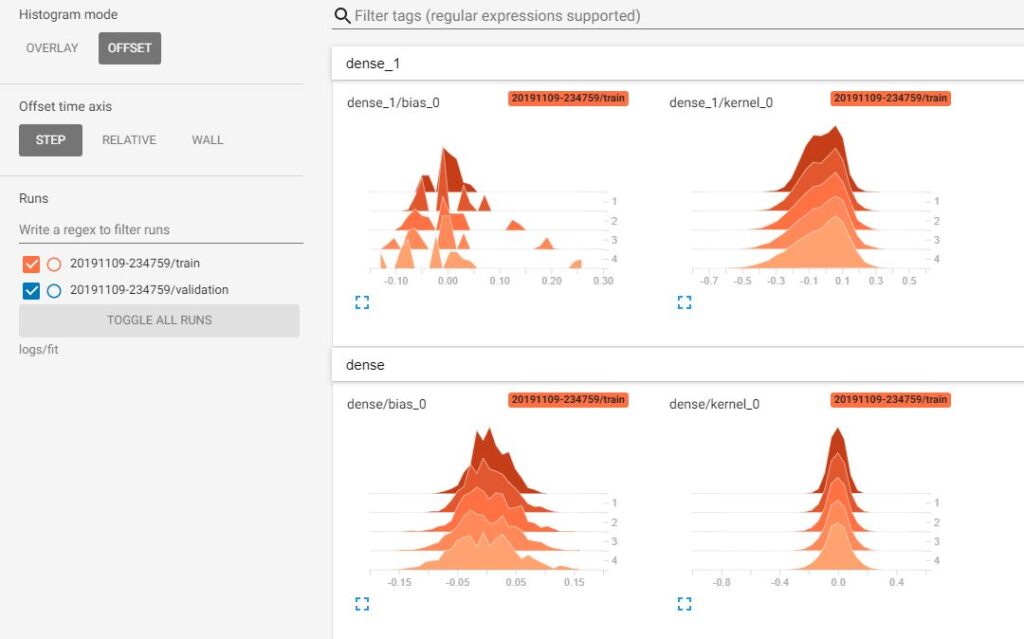The image size is (1024, 639).
Task: Click the logs/fit directory label
Action: click(39, 350)
